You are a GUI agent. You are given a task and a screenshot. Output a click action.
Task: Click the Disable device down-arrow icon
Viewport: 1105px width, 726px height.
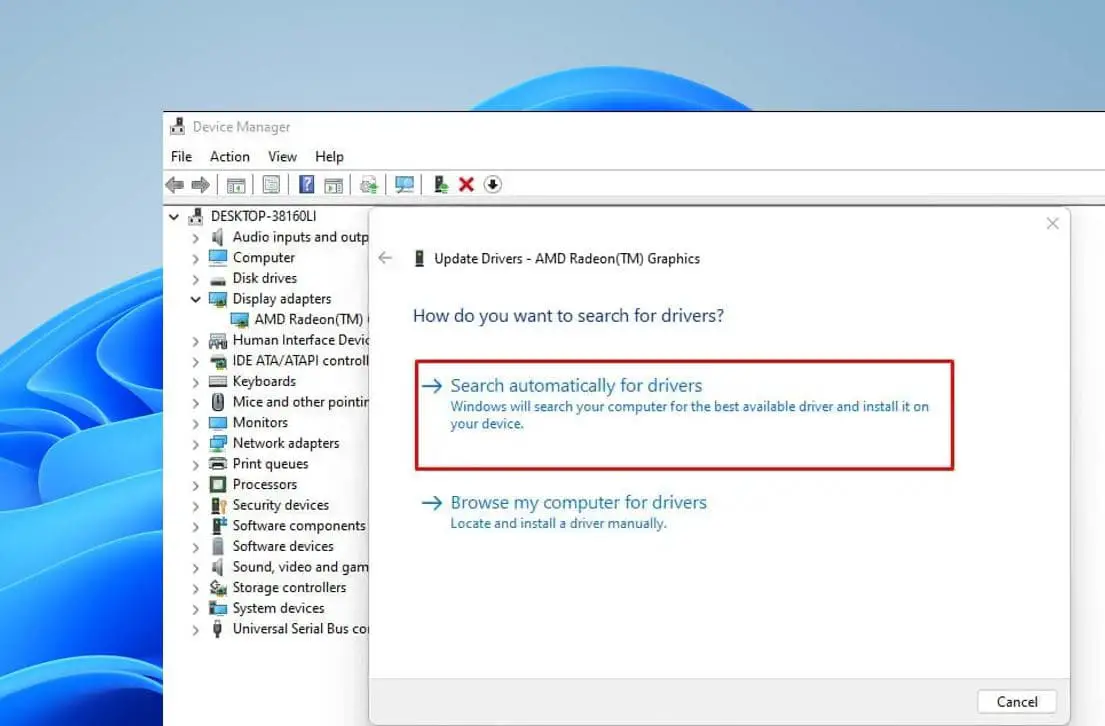pyautogui.click(x=492, y=184)
